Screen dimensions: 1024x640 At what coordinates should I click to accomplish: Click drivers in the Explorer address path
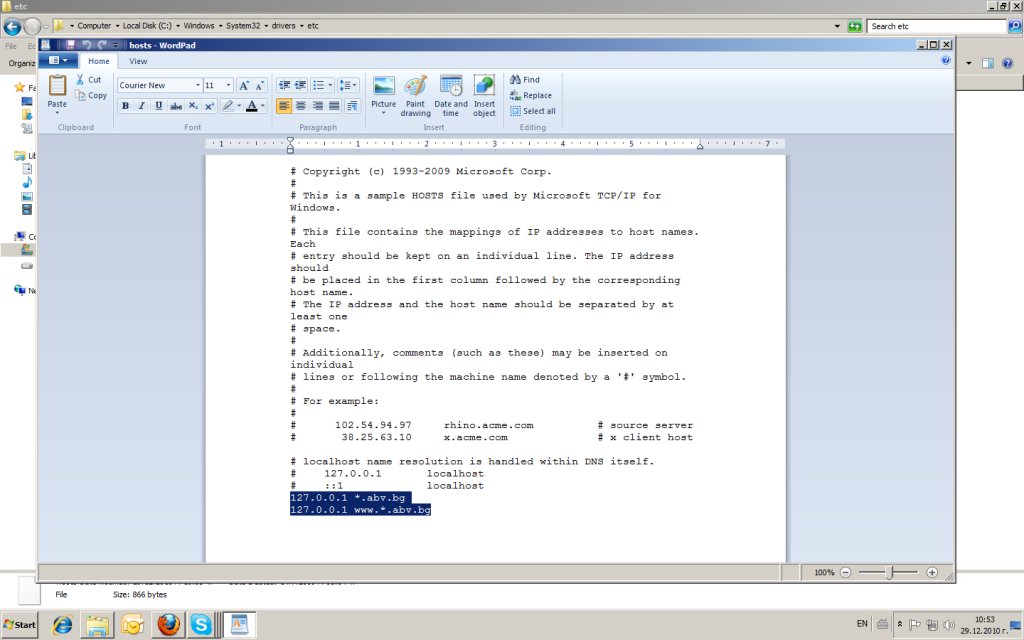tap(283, 26)
